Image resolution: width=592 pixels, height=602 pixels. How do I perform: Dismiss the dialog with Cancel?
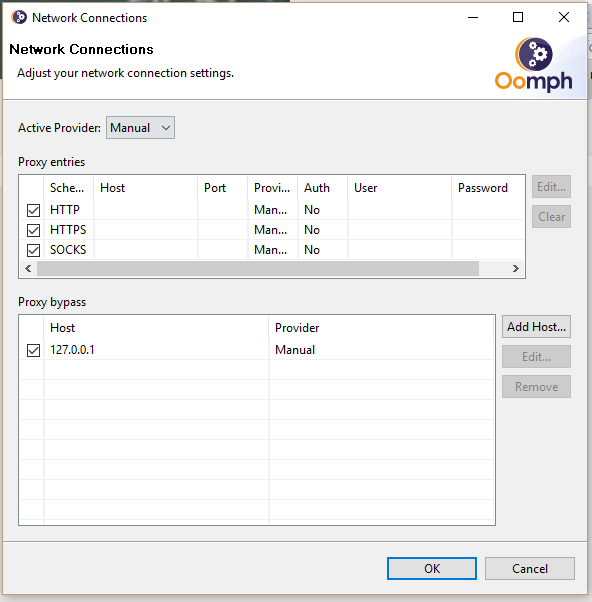(x=530, y=569)
